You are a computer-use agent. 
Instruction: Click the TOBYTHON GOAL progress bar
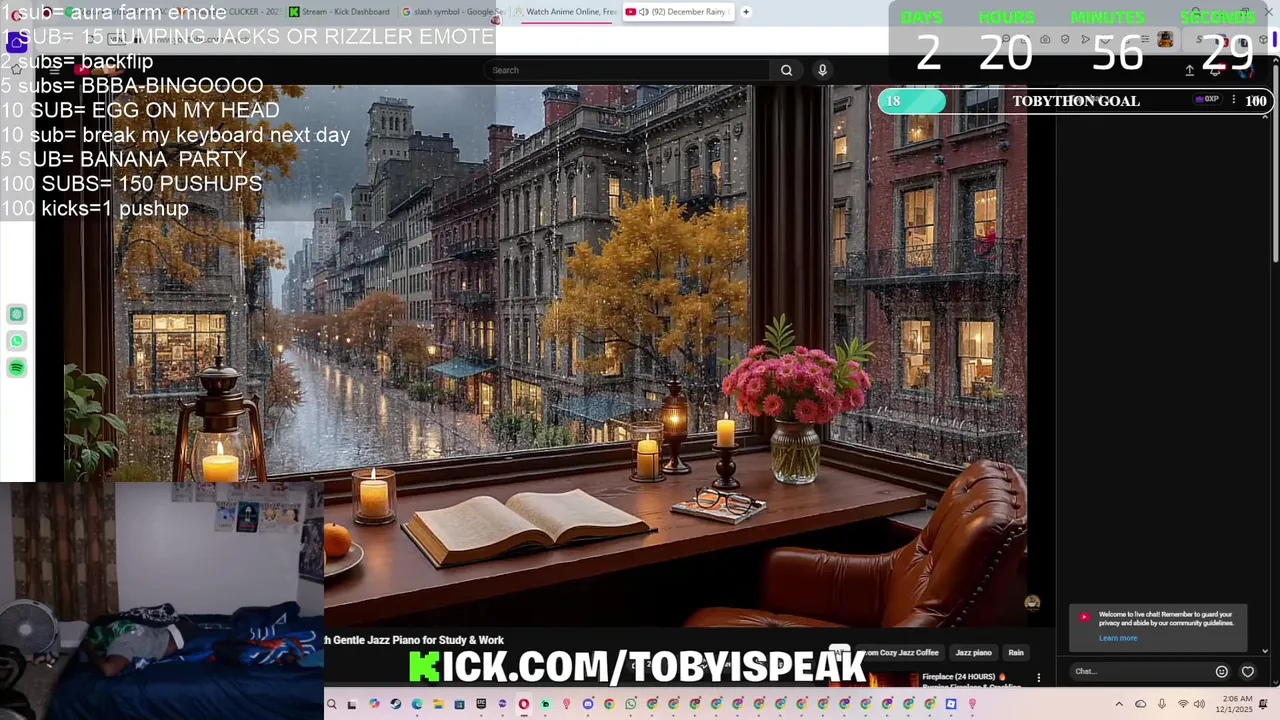1074,101
